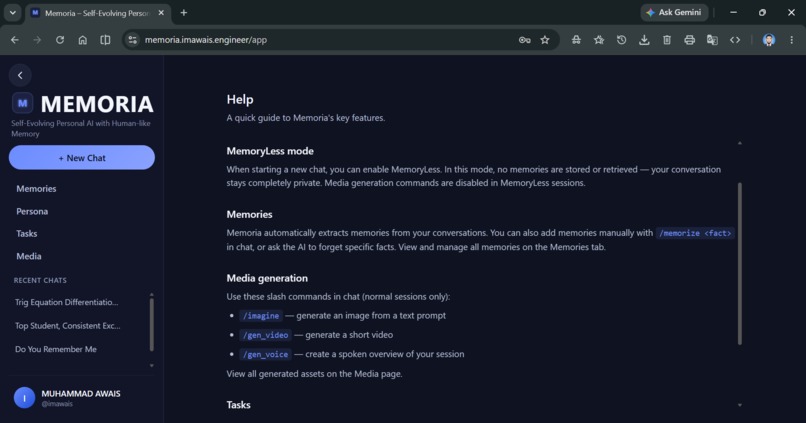Go forward in browser history
This screenshot has height=423, width=806.
(37, 40)
